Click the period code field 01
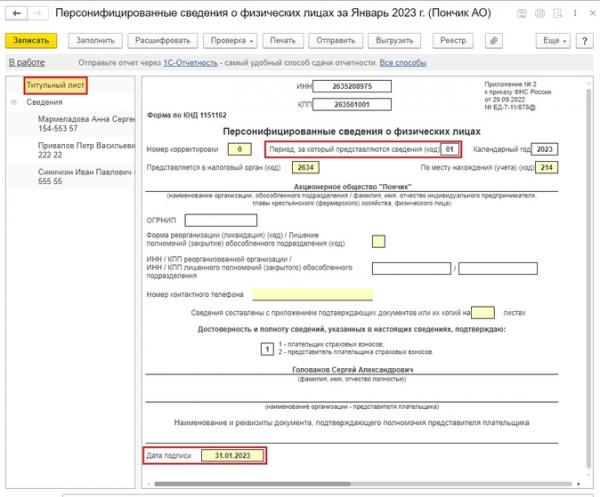The height and width of the screenshot is (497, 600). click(450, 149)
